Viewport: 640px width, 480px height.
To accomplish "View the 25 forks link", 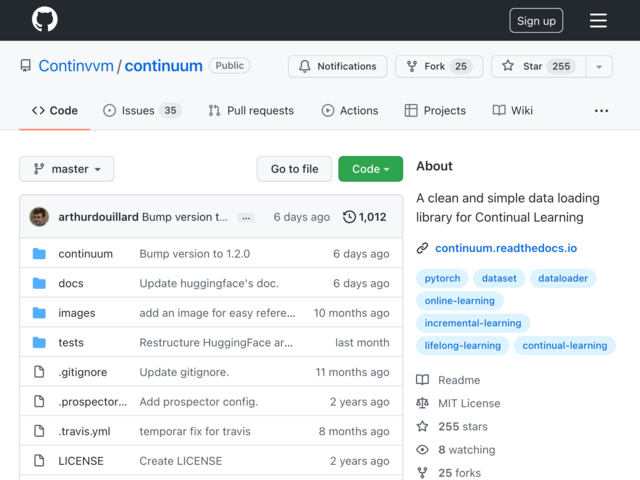I will [460, 473].
